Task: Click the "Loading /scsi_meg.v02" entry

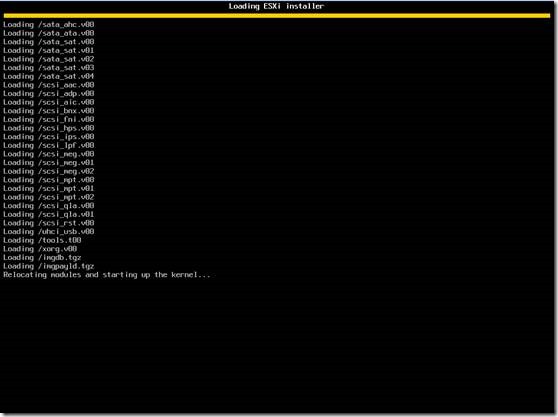Action: [x=49, y=171]
